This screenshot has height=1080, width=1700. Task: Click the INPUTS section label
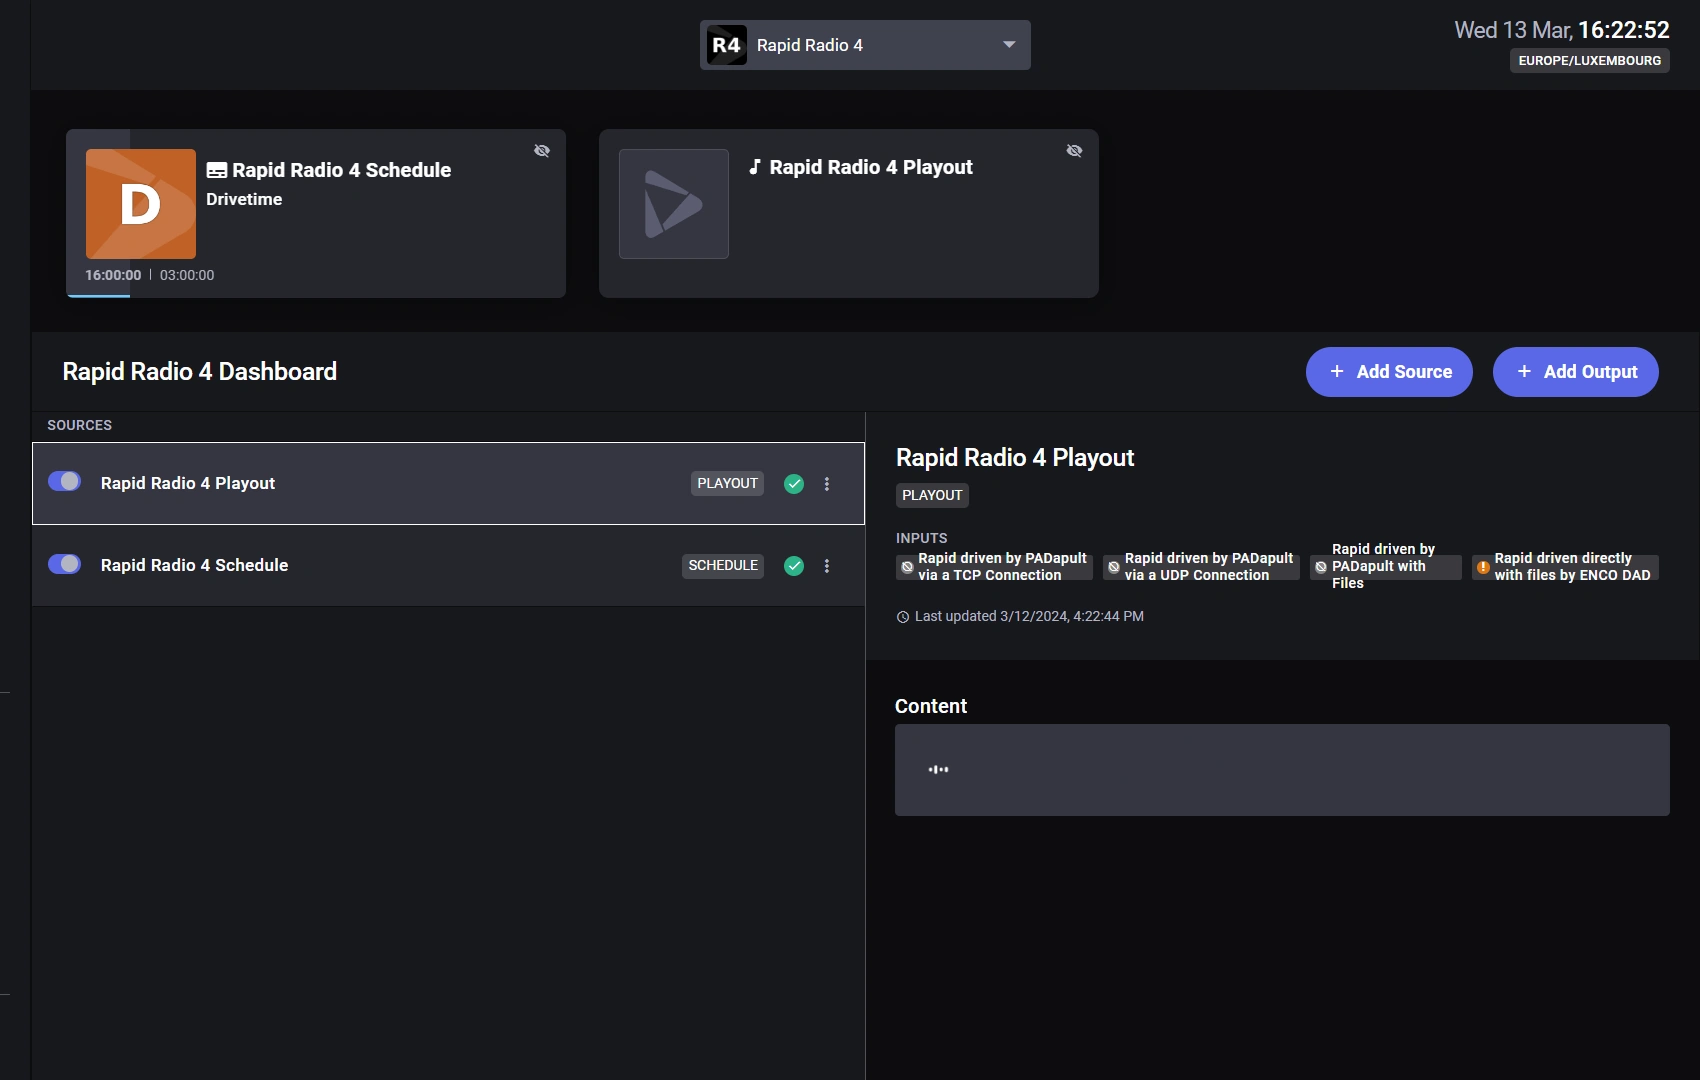coord(921,538)
